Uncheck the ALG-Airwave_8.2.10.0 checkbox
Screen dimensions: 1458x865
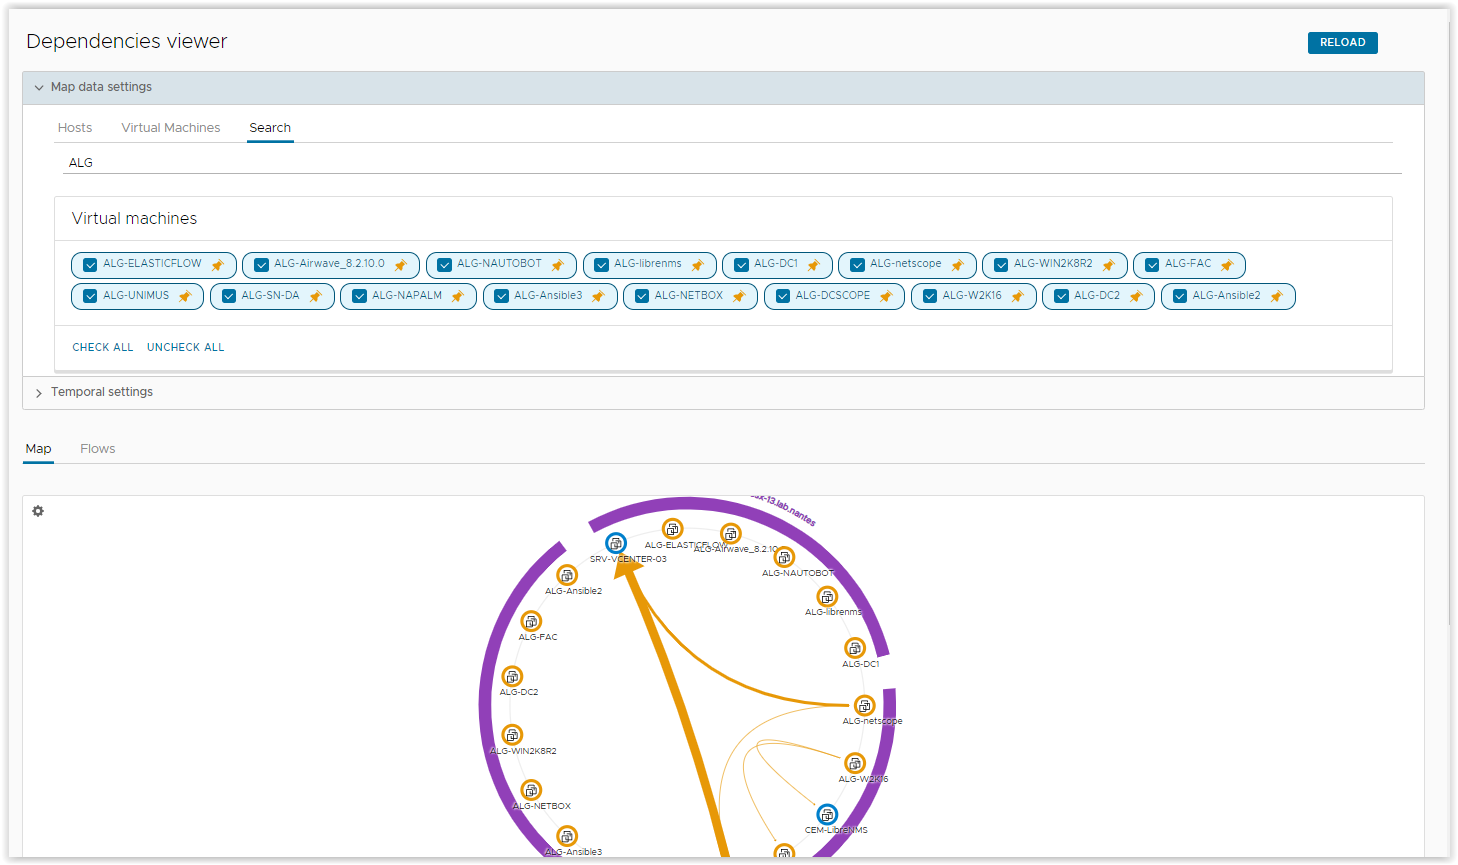(261, 265)
